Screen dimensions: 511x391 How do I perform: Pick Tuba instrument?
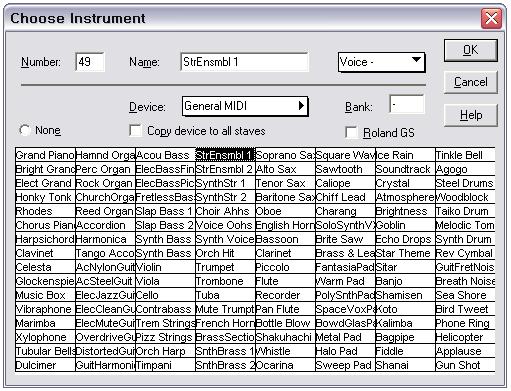225,295
